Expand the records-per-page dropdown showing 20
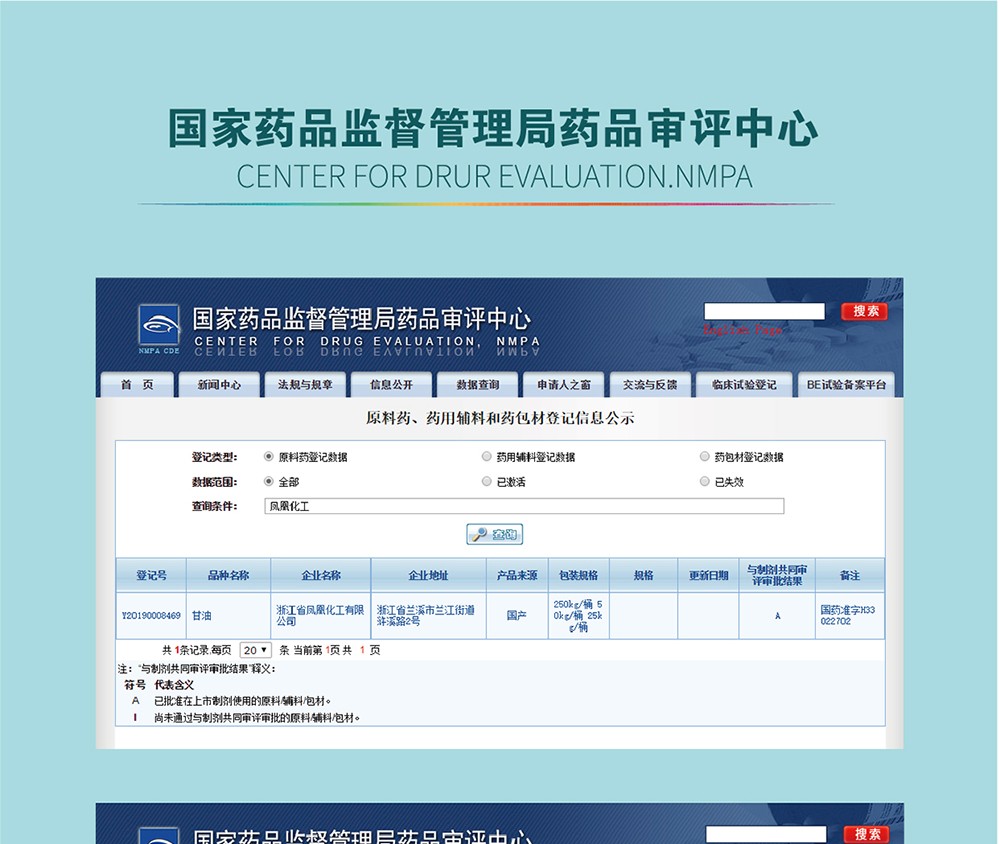 [256, 650]
